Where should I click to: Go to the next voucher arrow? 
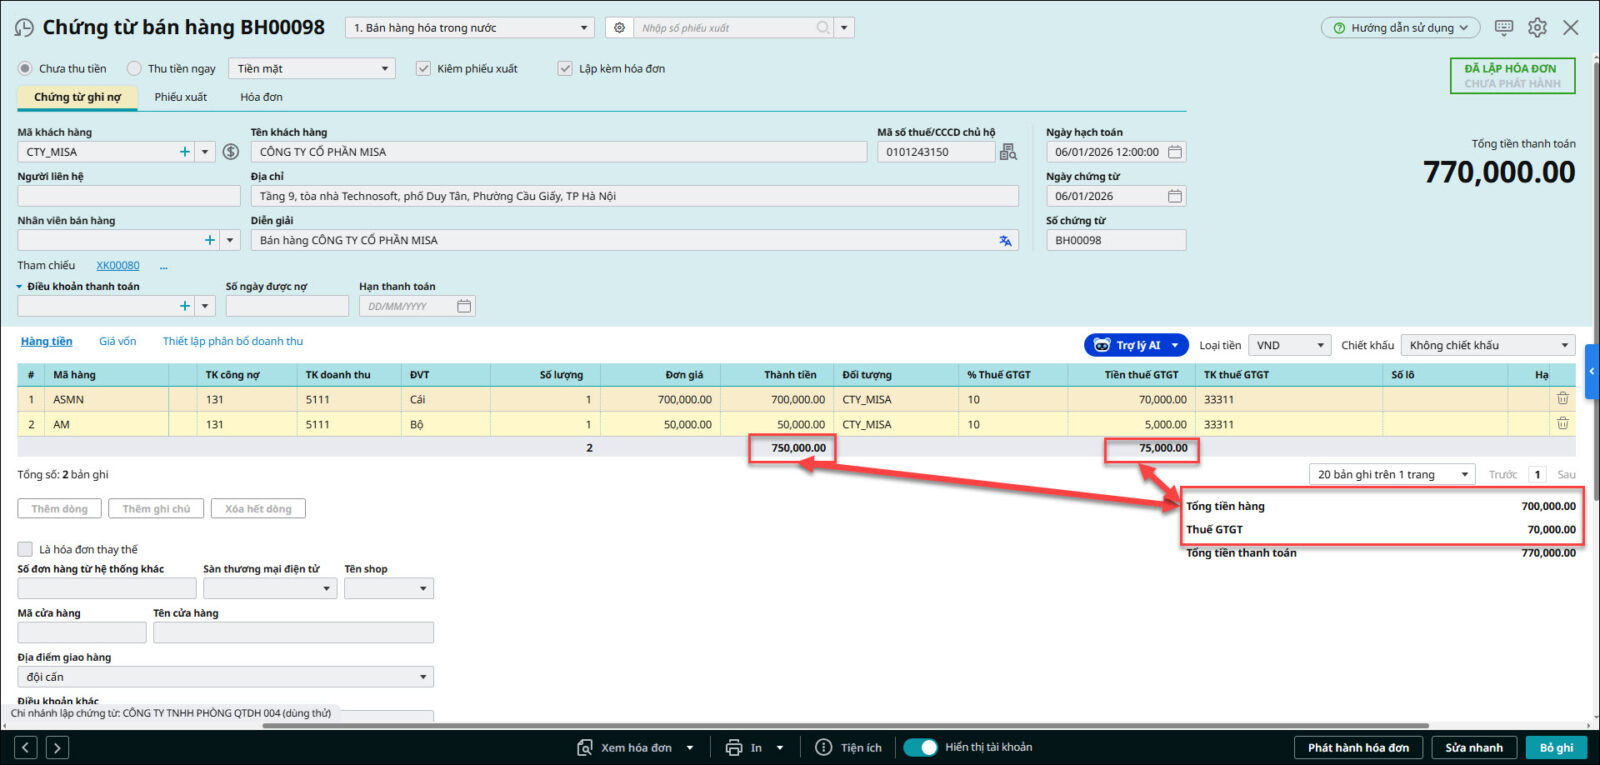pyautogui.click(x=57, y=747)
